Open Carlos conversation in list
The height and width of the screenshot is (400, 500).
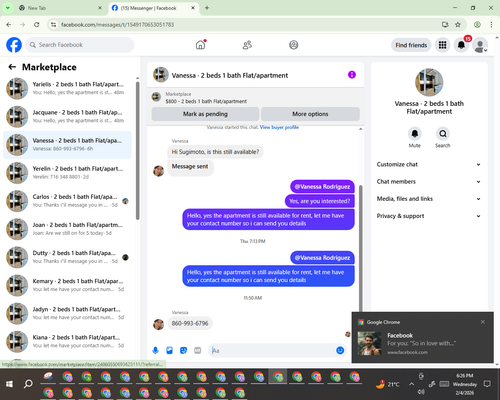click(x=68, y=201)
